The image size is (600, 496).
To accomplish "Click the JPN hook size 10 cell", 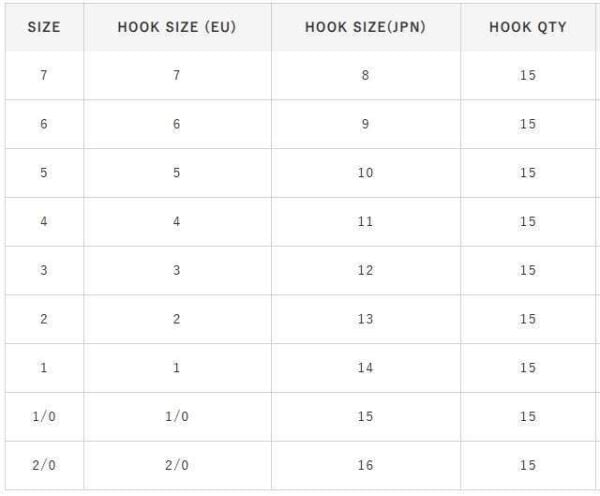I will click(x=365, y=173).
